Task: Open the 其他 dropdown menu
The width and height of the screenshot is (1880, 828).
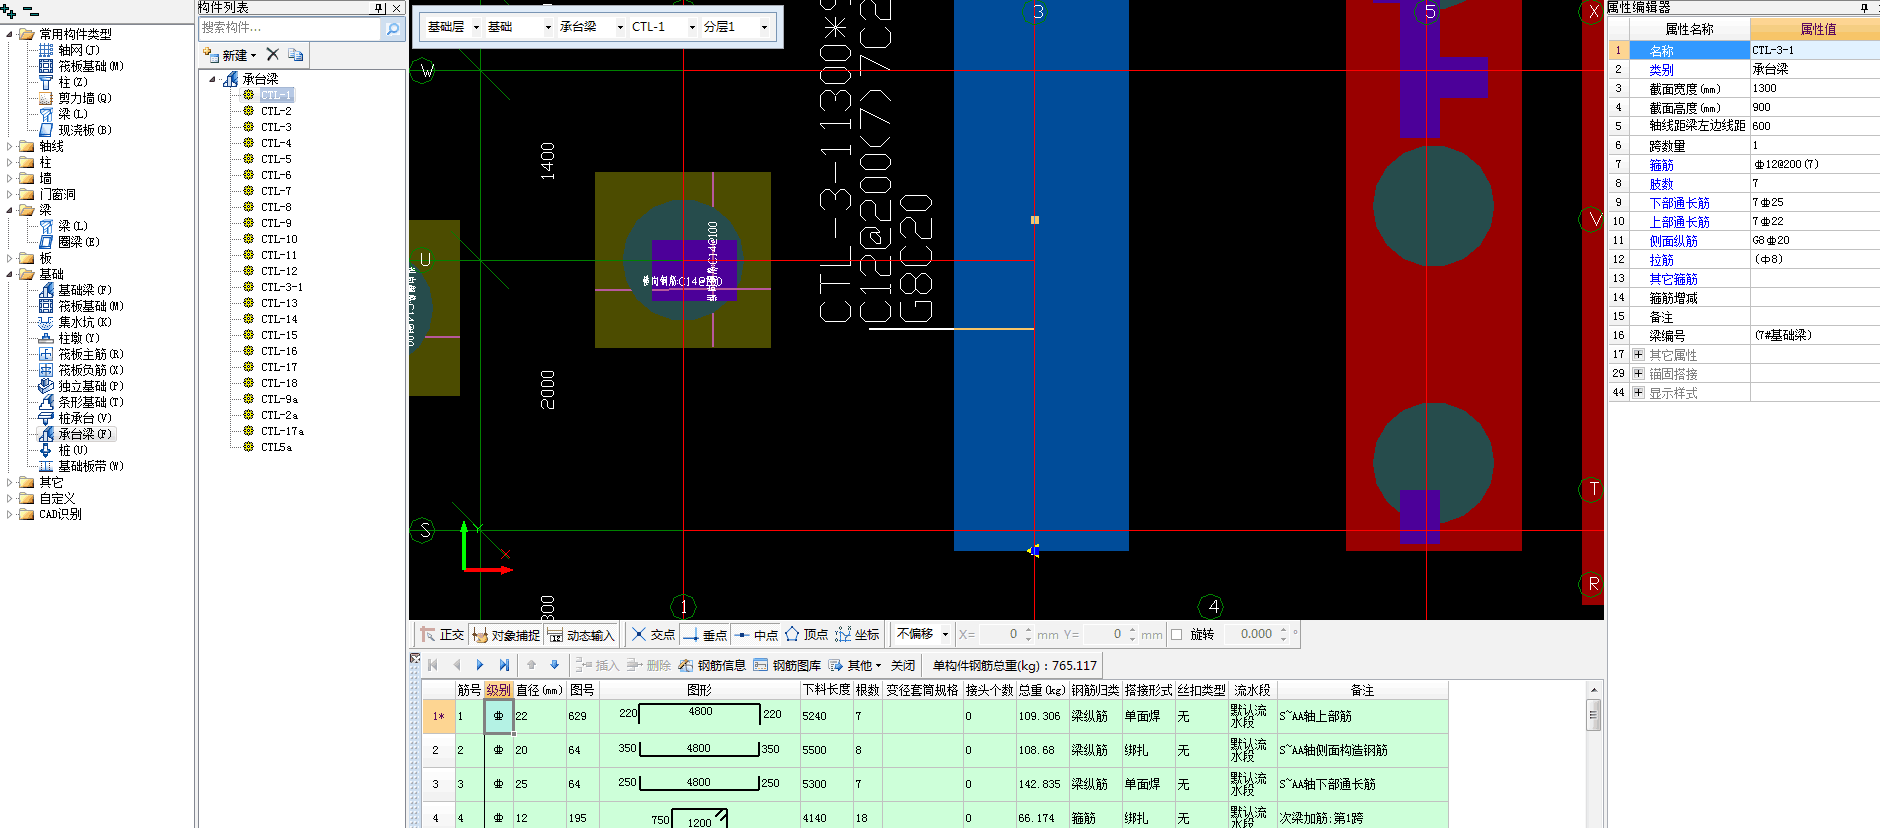Action: click(856, 665)
